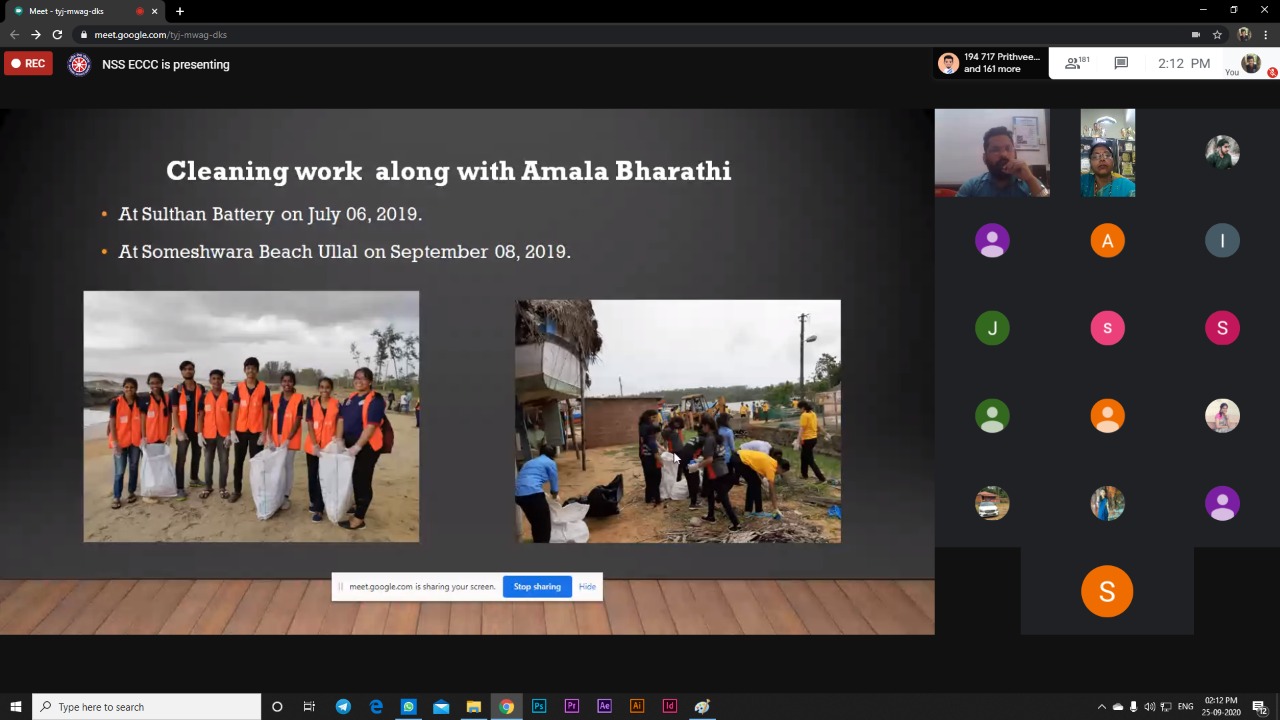The height and width of the screenshot is (720, 1280).
Task: Open Chrome's three-dot menu
Action: 1266,34
